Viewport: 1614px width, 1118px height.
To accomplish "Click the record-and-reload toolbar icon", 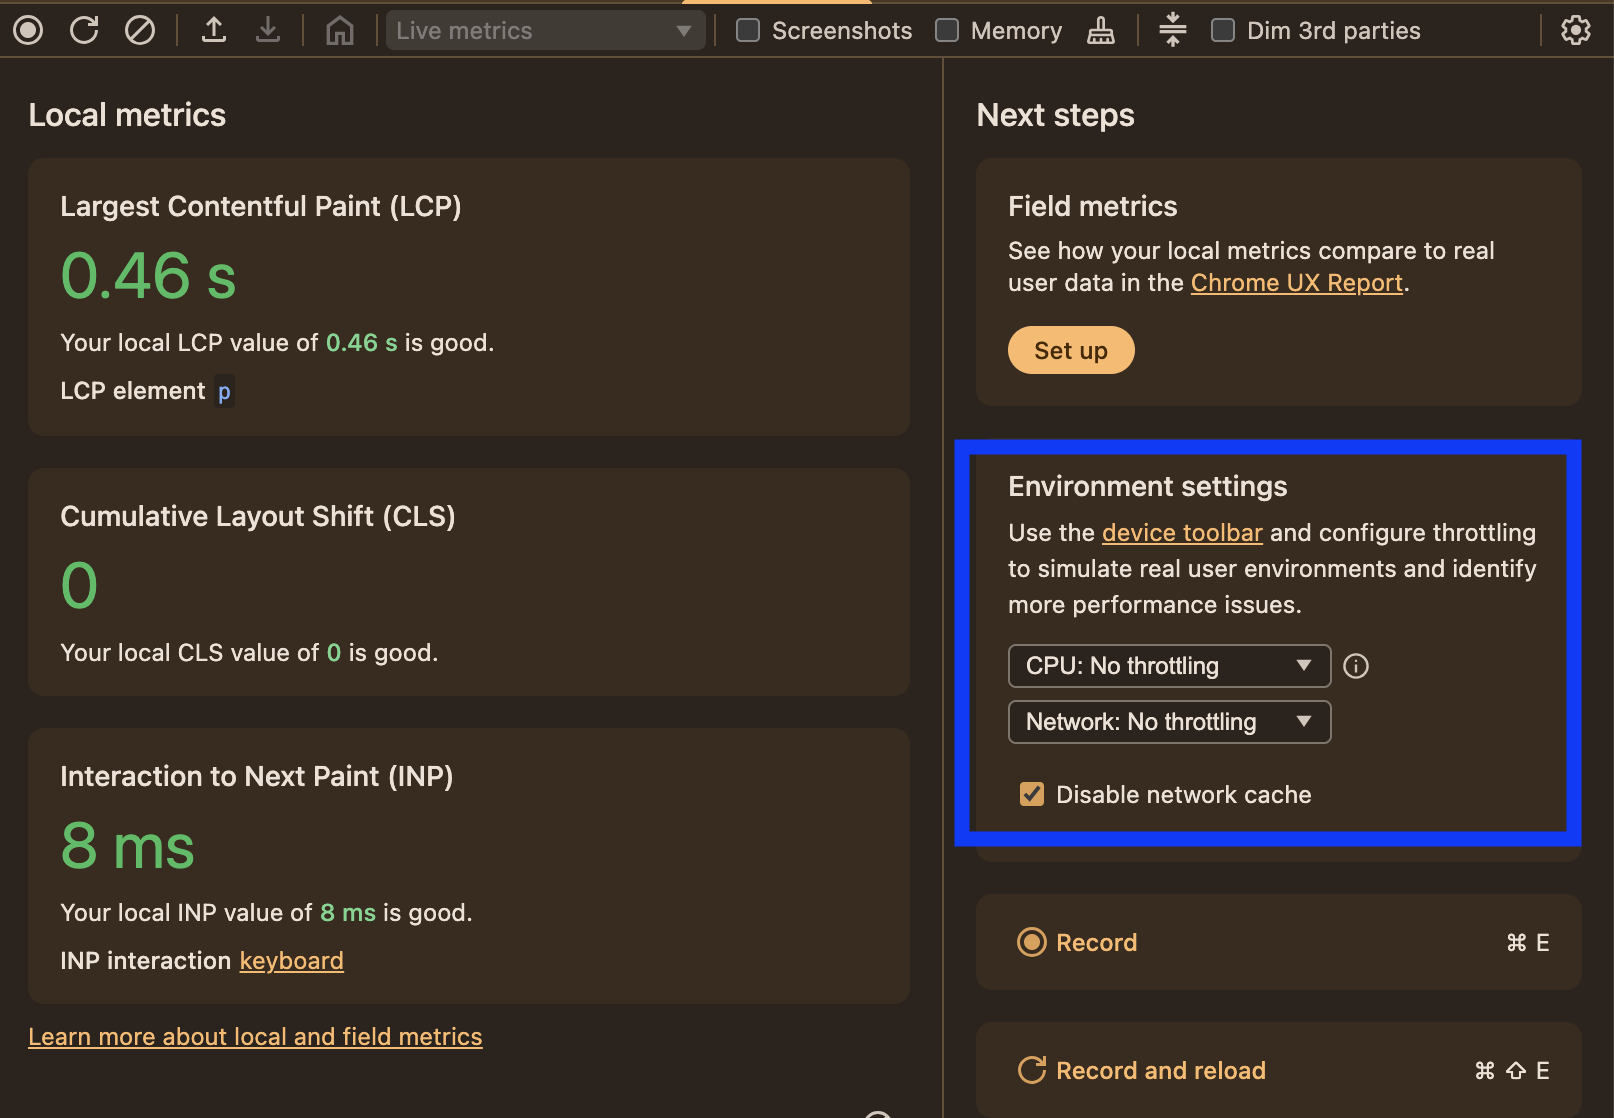I will point(84,30).
